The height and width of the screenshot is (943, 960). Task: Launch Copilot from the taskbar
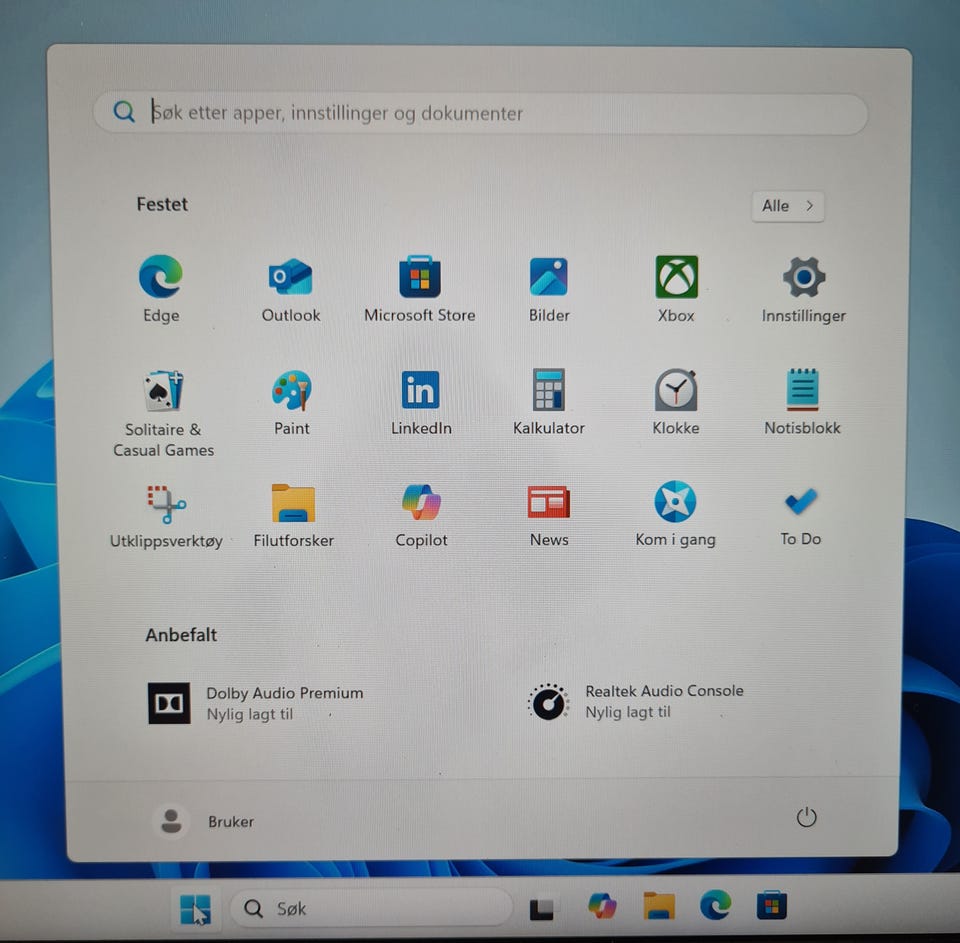pos(602,906)
